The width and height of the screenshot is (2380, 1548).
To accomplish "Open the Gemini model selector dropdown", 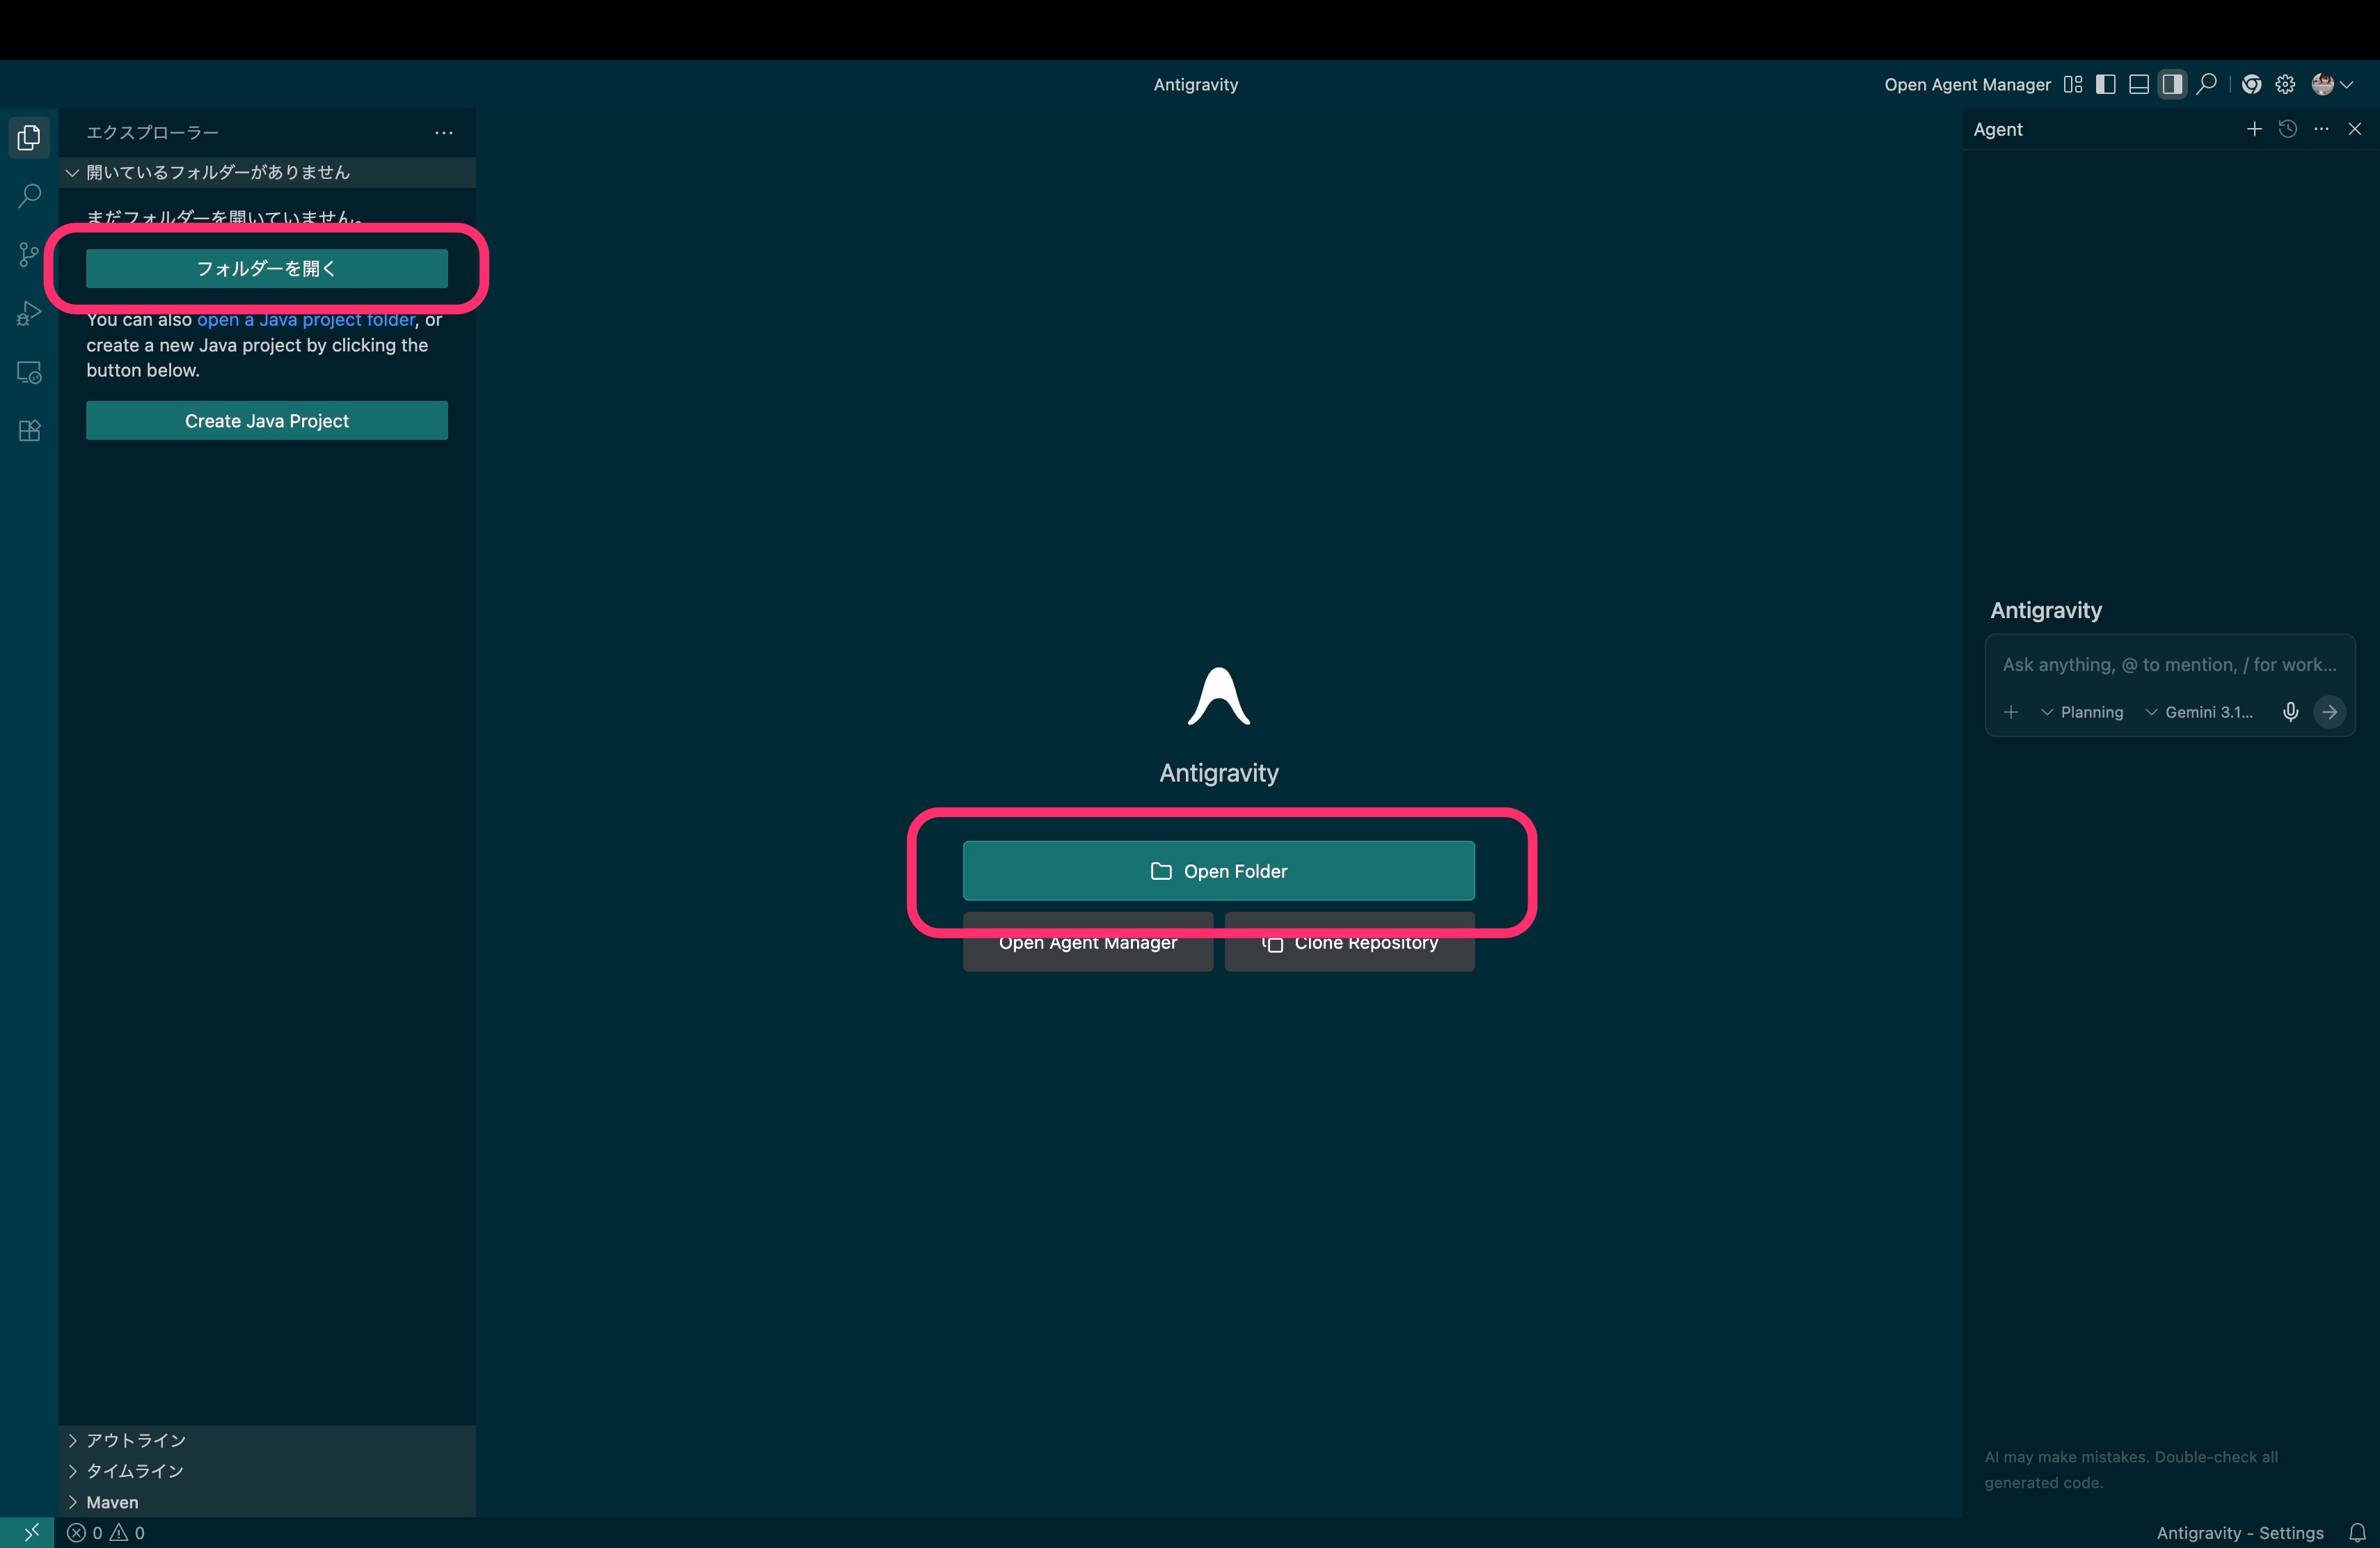I will [2199, 712].
